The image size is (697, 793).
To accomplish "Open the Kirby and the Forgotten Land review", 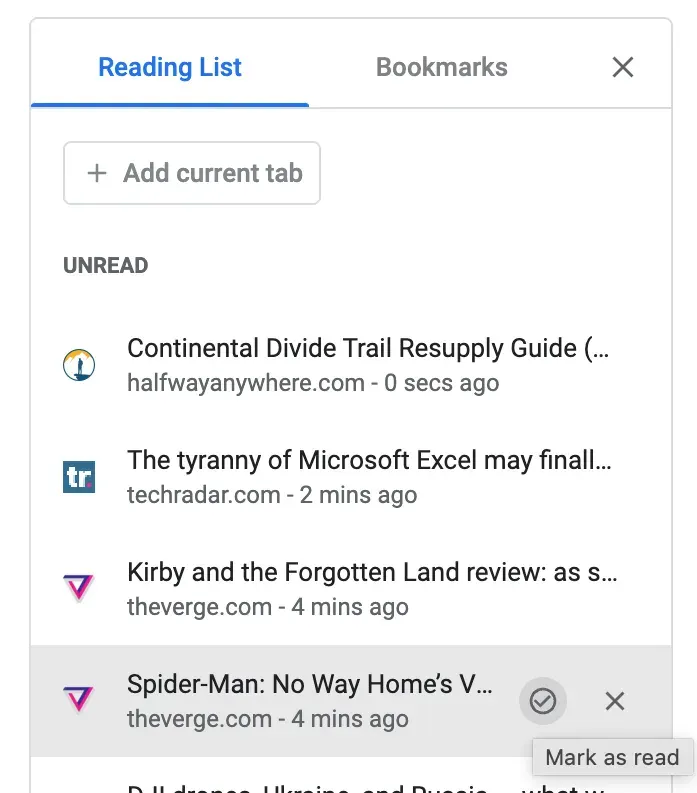I will tap(372, 573).
